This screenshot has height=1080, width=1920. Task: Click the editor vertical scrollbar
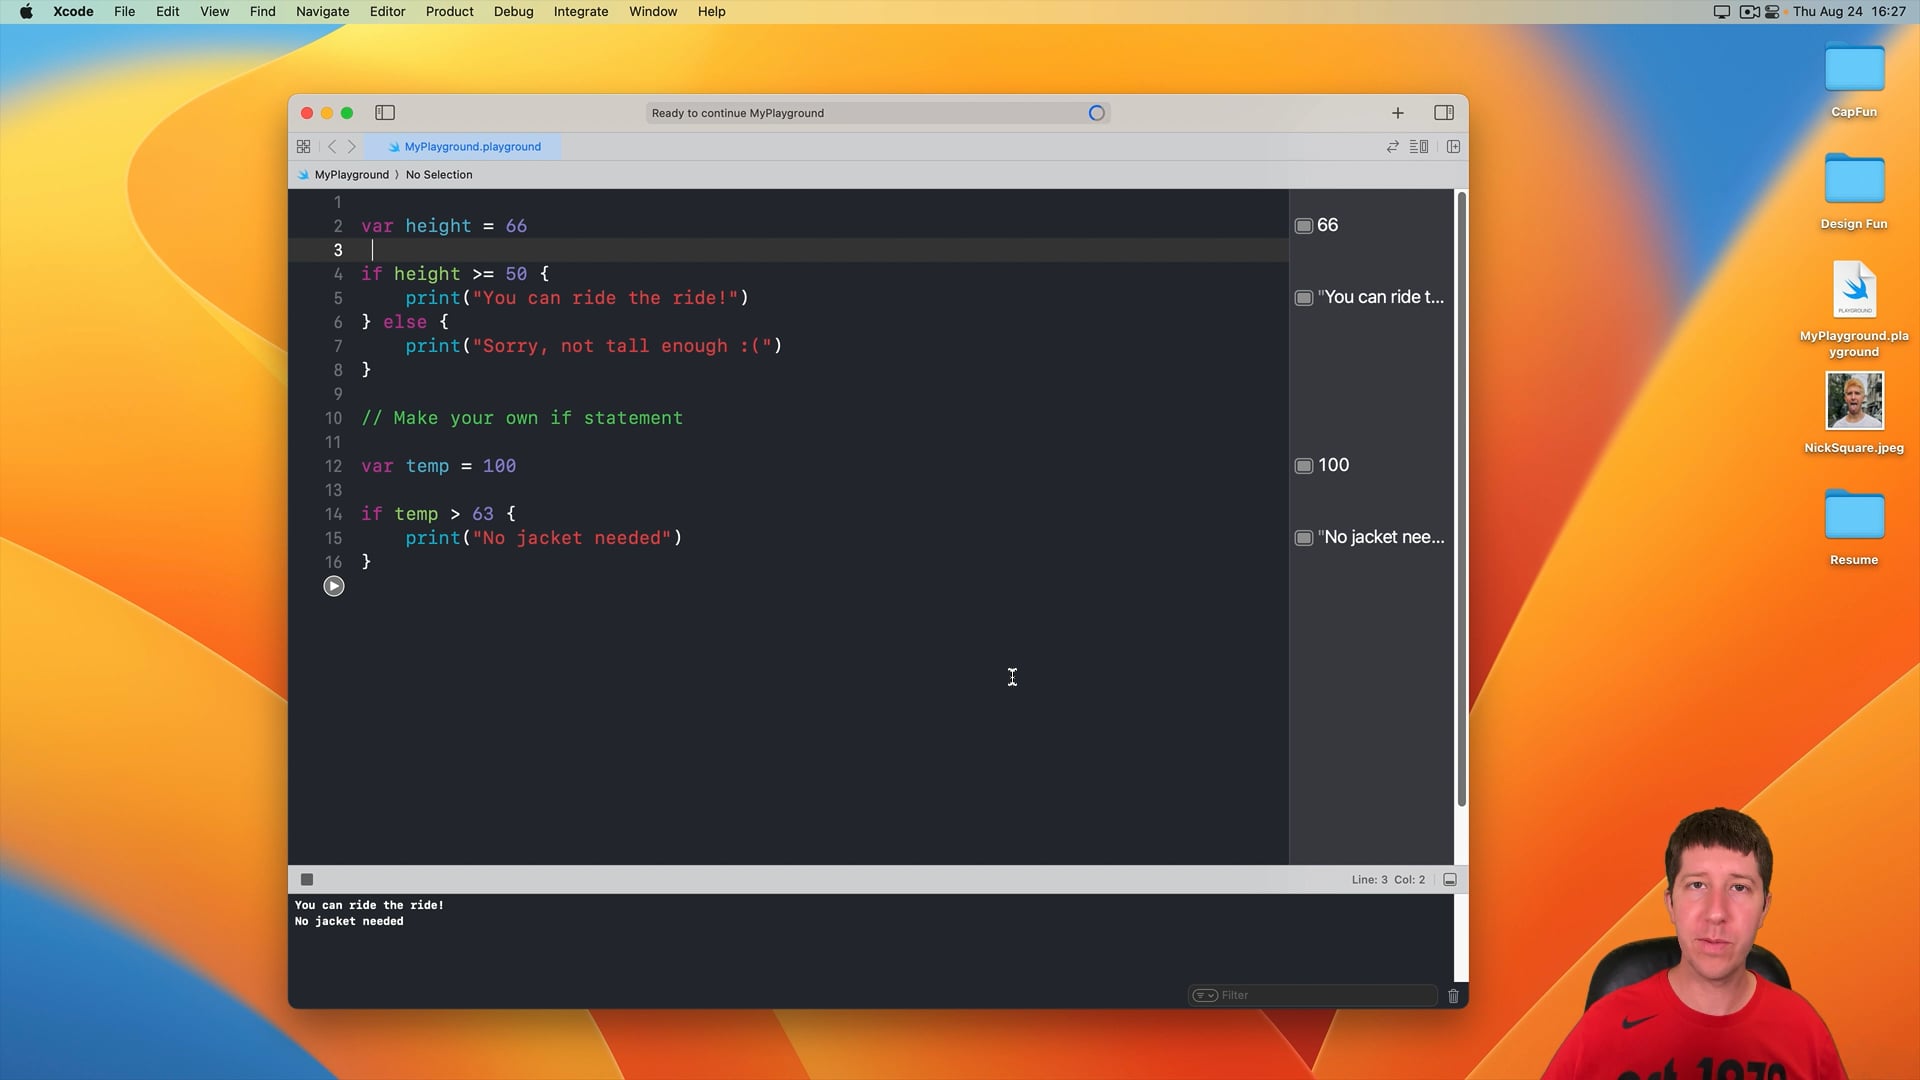(x=1461, y=500)
